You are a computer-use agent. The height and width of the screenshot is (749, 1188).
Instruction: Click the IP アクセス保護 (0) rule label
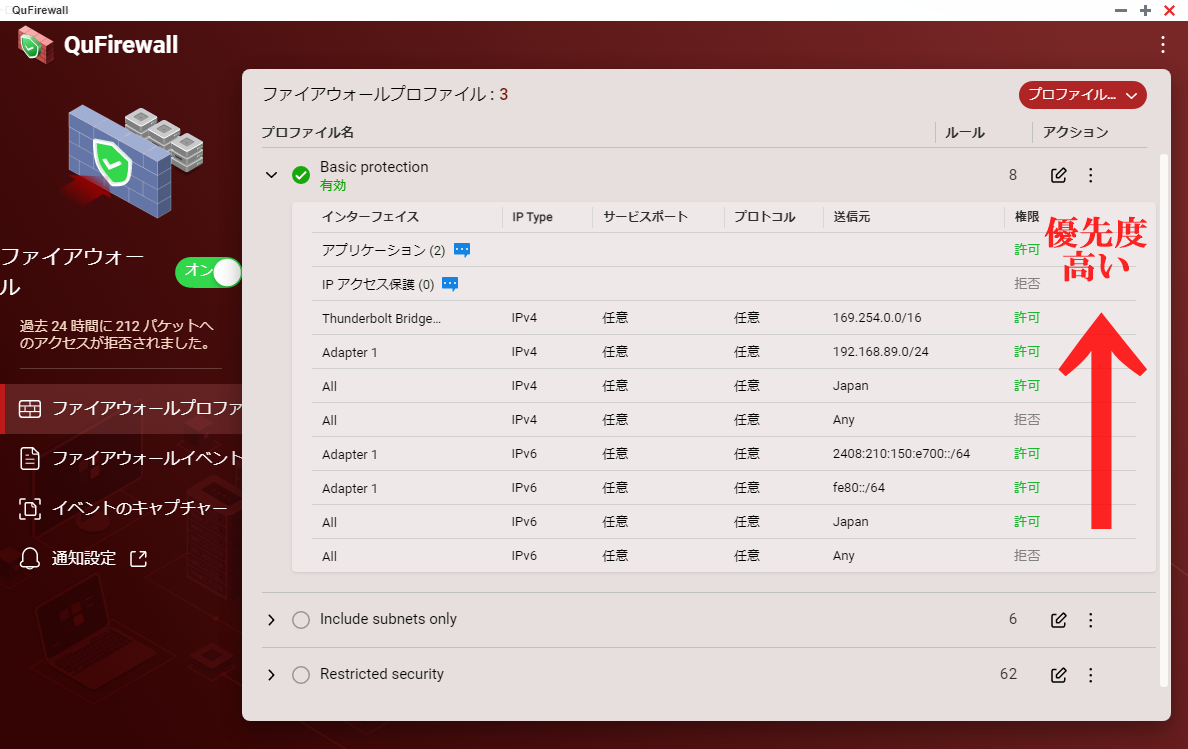tap(377, 284)
